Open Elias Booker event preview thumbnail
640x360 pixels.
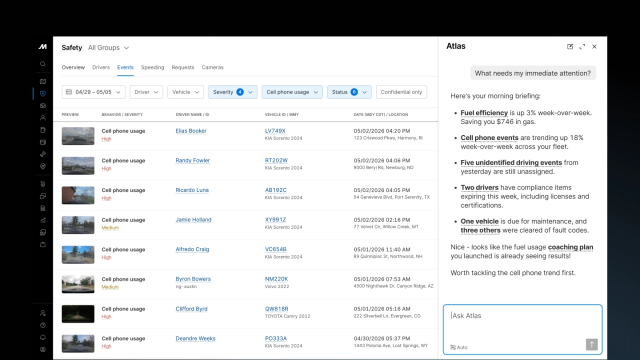coord(78,136)
